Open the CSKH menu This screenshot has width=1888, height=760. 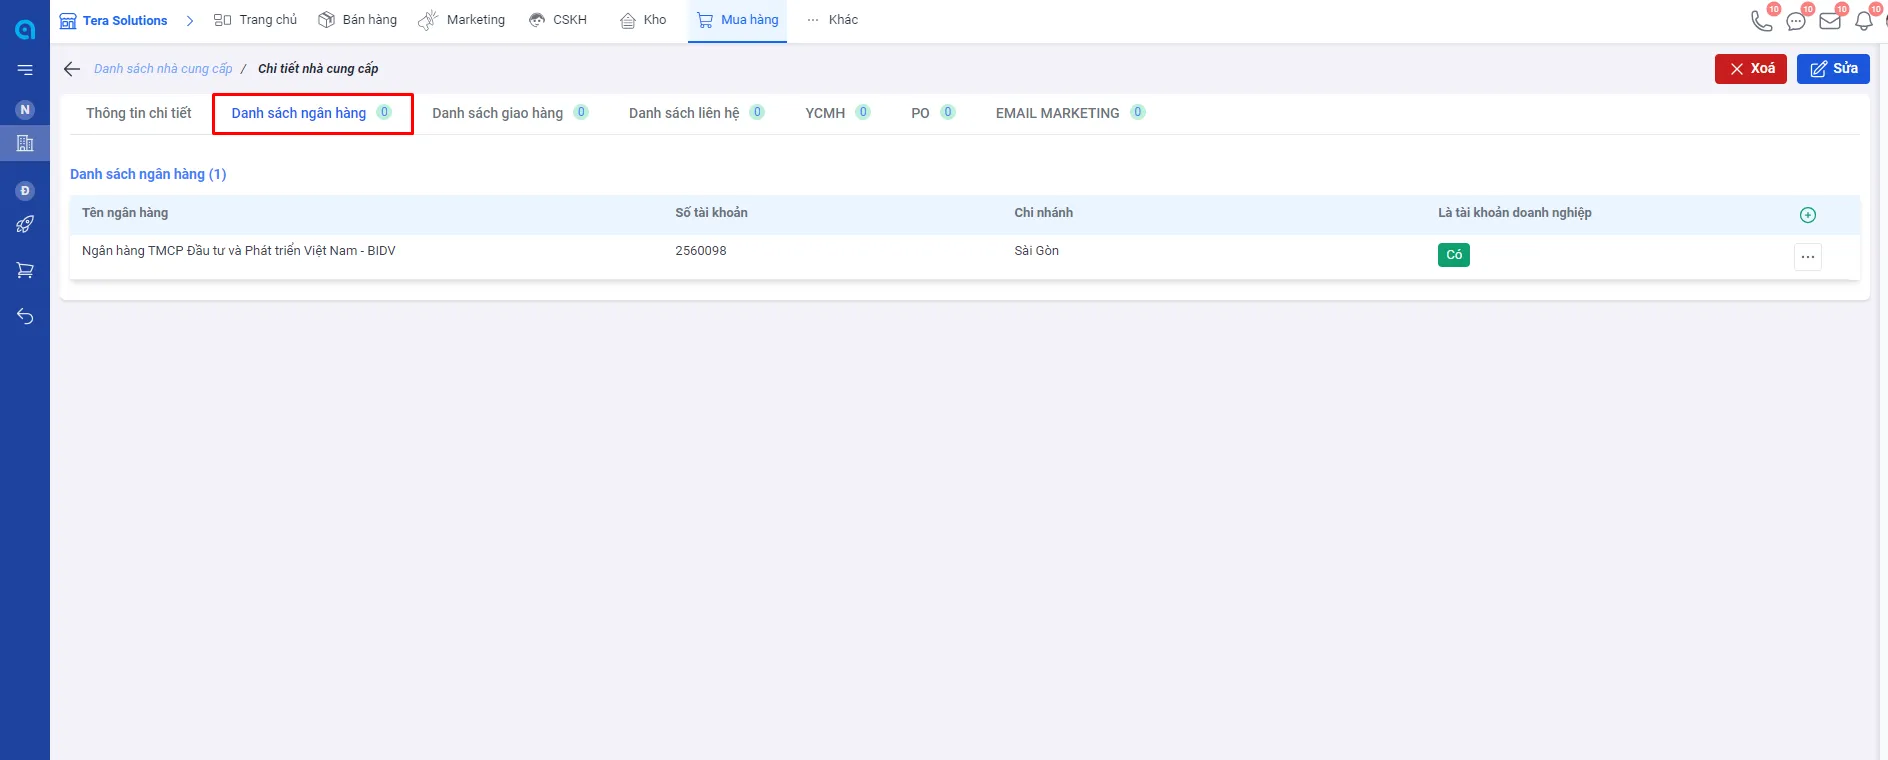coord(558,20)
